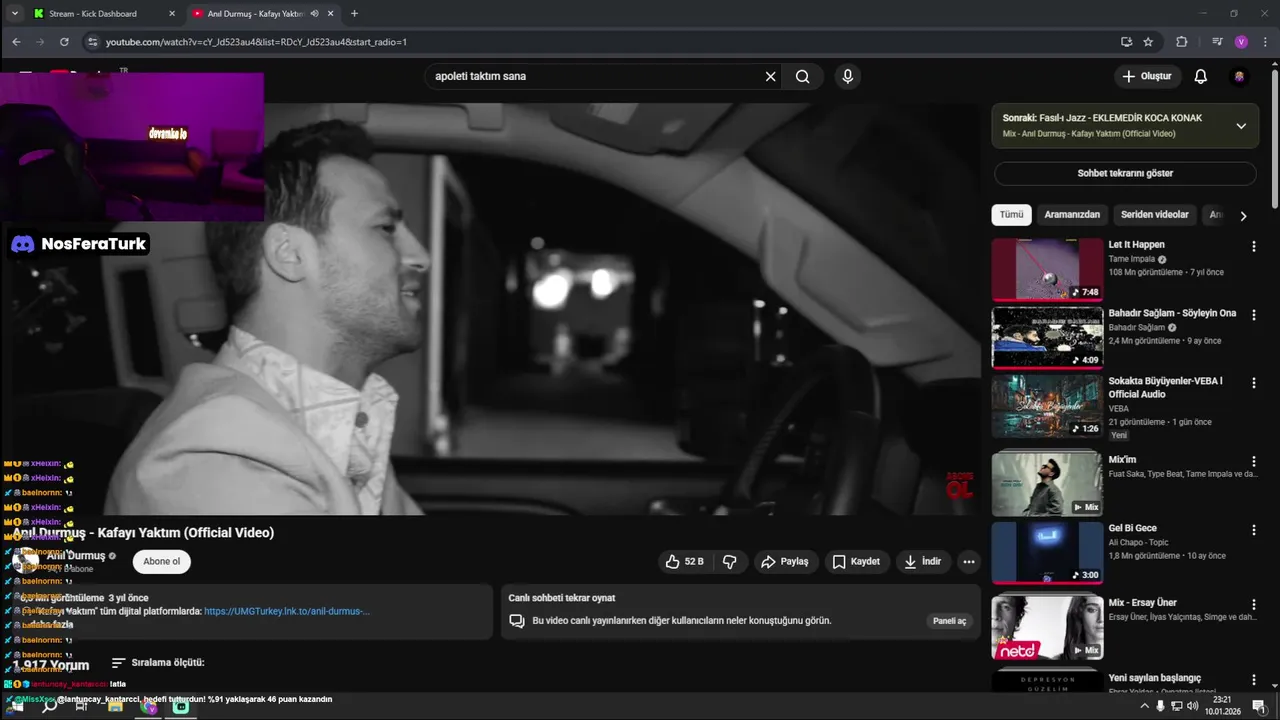1280x720 pixels.
Task: Show hidden system tray icons
Action: click(1144, 706)
